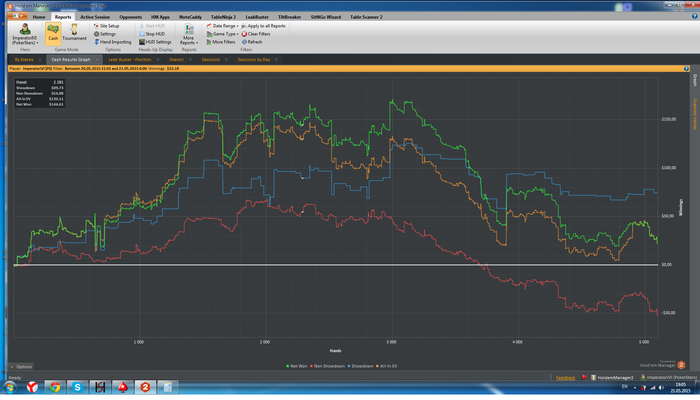Image resolution: width=700 pixels, height=400 pixels.
Task: Click Refresh in the Filters group
Action: (x=253, y=42)
